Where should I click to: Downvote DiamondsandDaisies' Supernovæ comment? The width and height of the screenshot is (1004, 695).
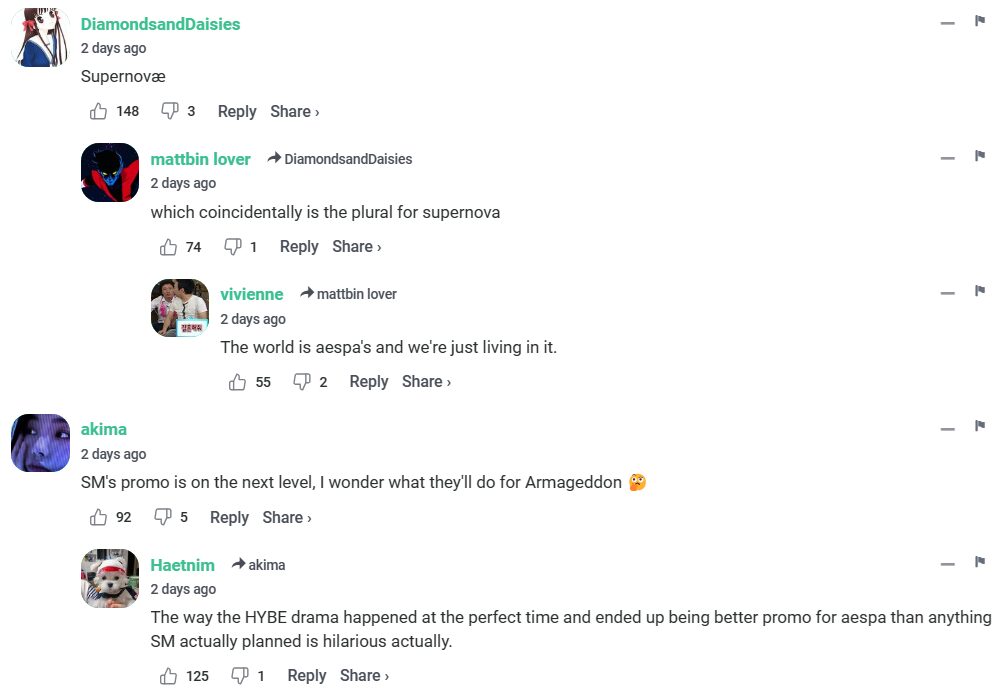click(x=170, y=111)
